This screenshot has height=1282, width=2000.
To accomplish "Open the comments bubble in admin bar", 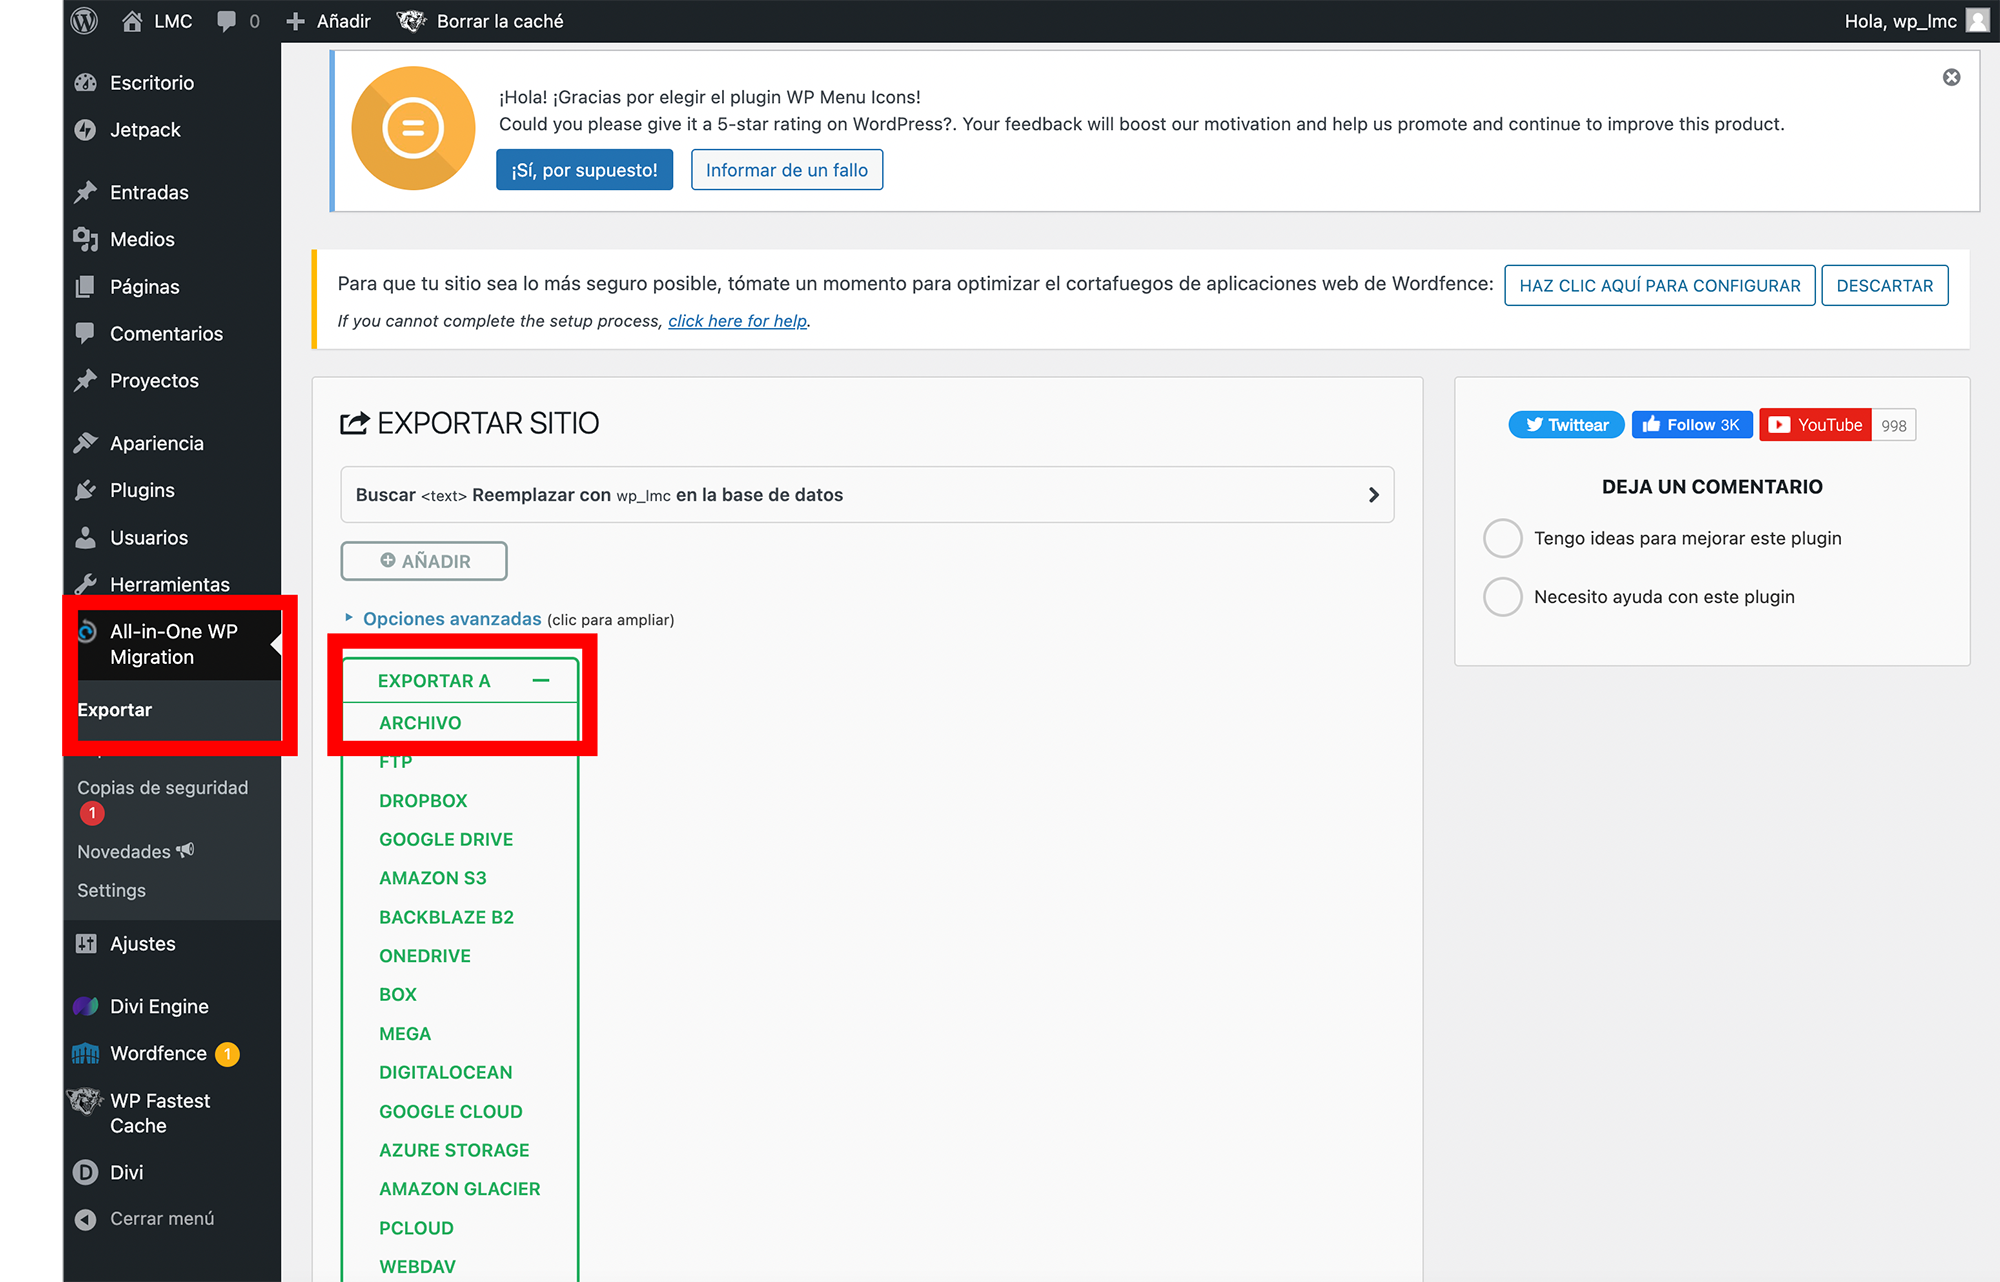I will pos(227,21).
